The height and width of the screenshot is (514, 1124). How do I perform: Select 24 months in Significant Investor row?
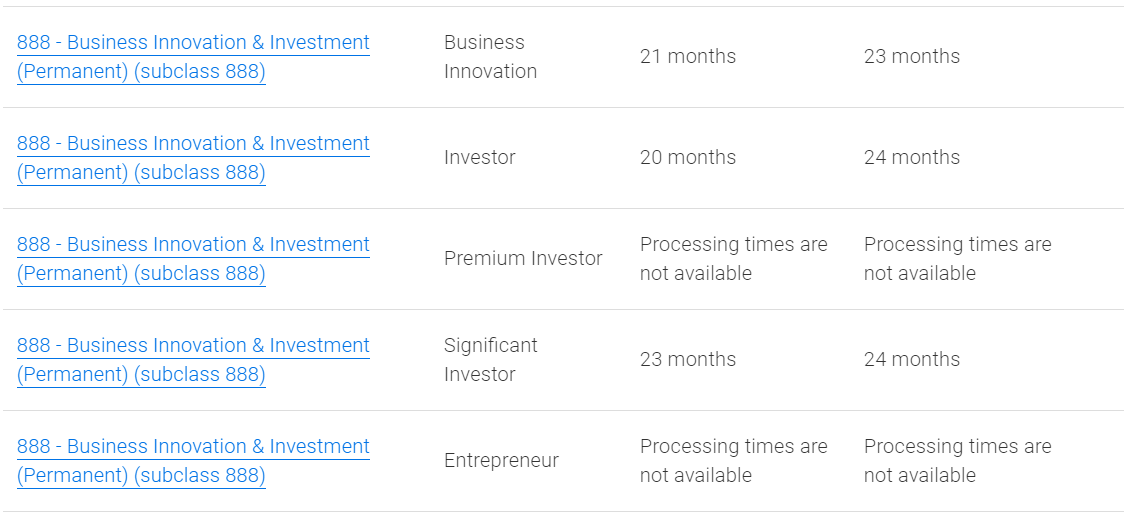(x=912, y=360)
